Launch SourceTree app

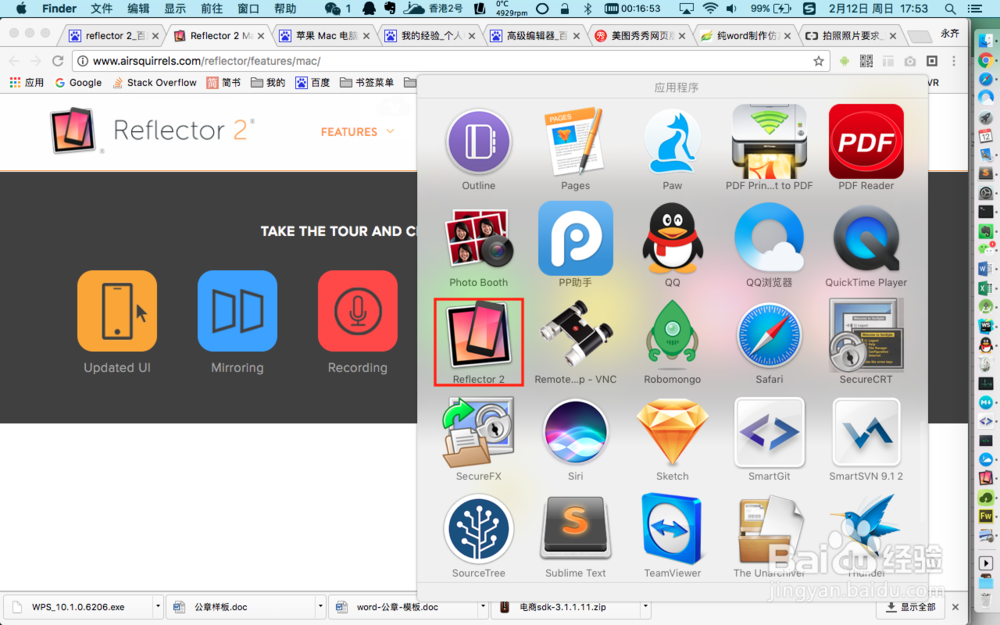478,529
